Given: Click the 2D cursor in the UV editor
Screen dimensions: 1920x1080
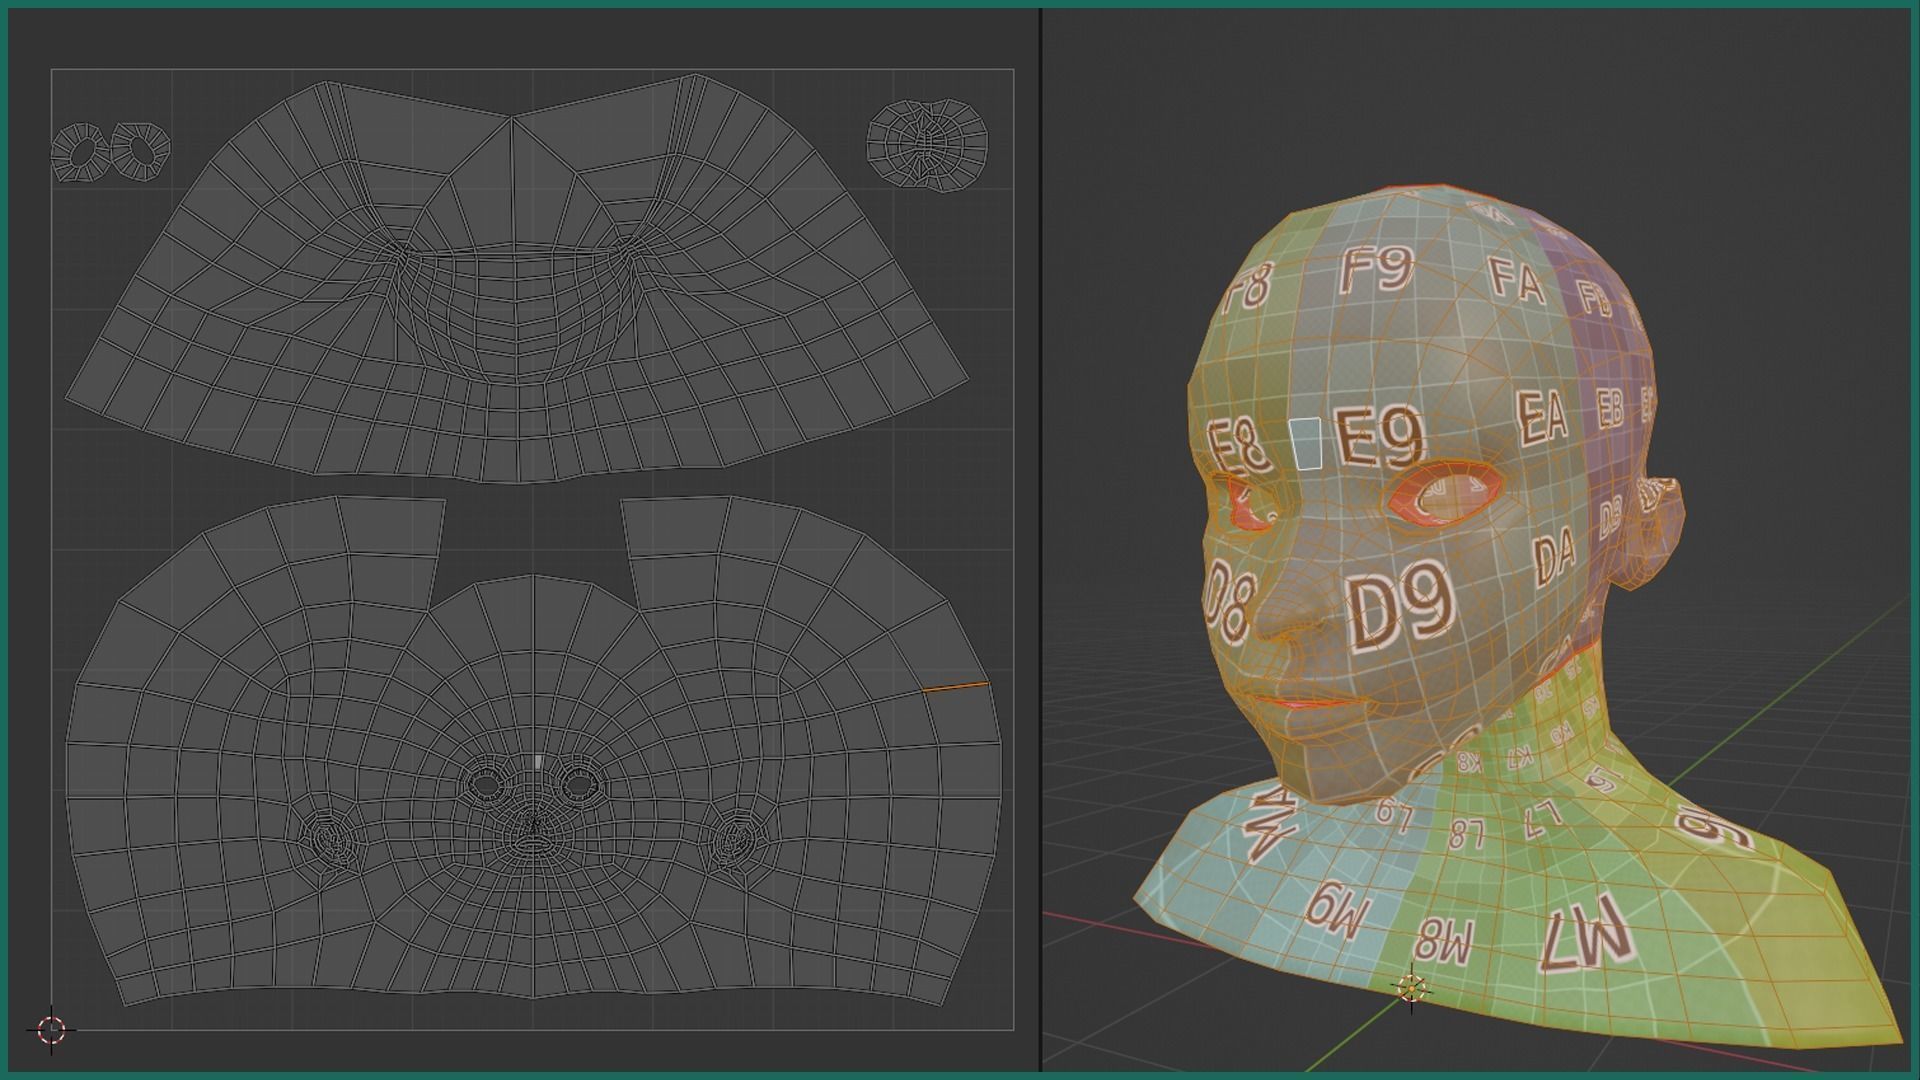Looking at the screenshot, I should (51, 1029).
